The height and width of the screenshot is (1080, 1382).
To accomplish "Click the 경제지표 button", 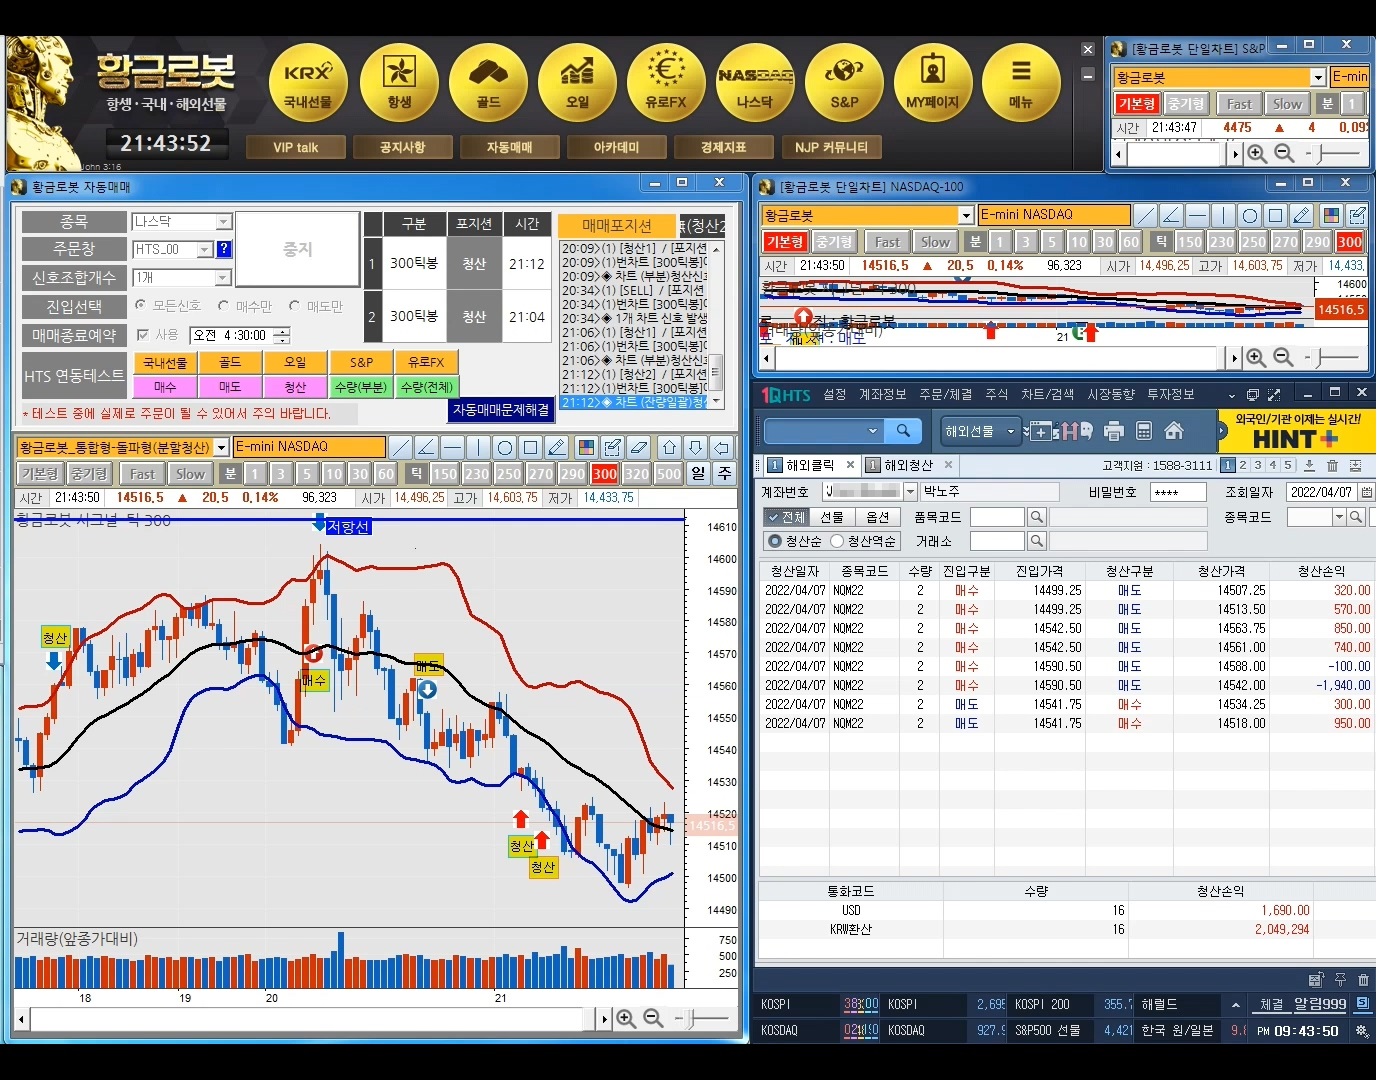I will 723,147.
